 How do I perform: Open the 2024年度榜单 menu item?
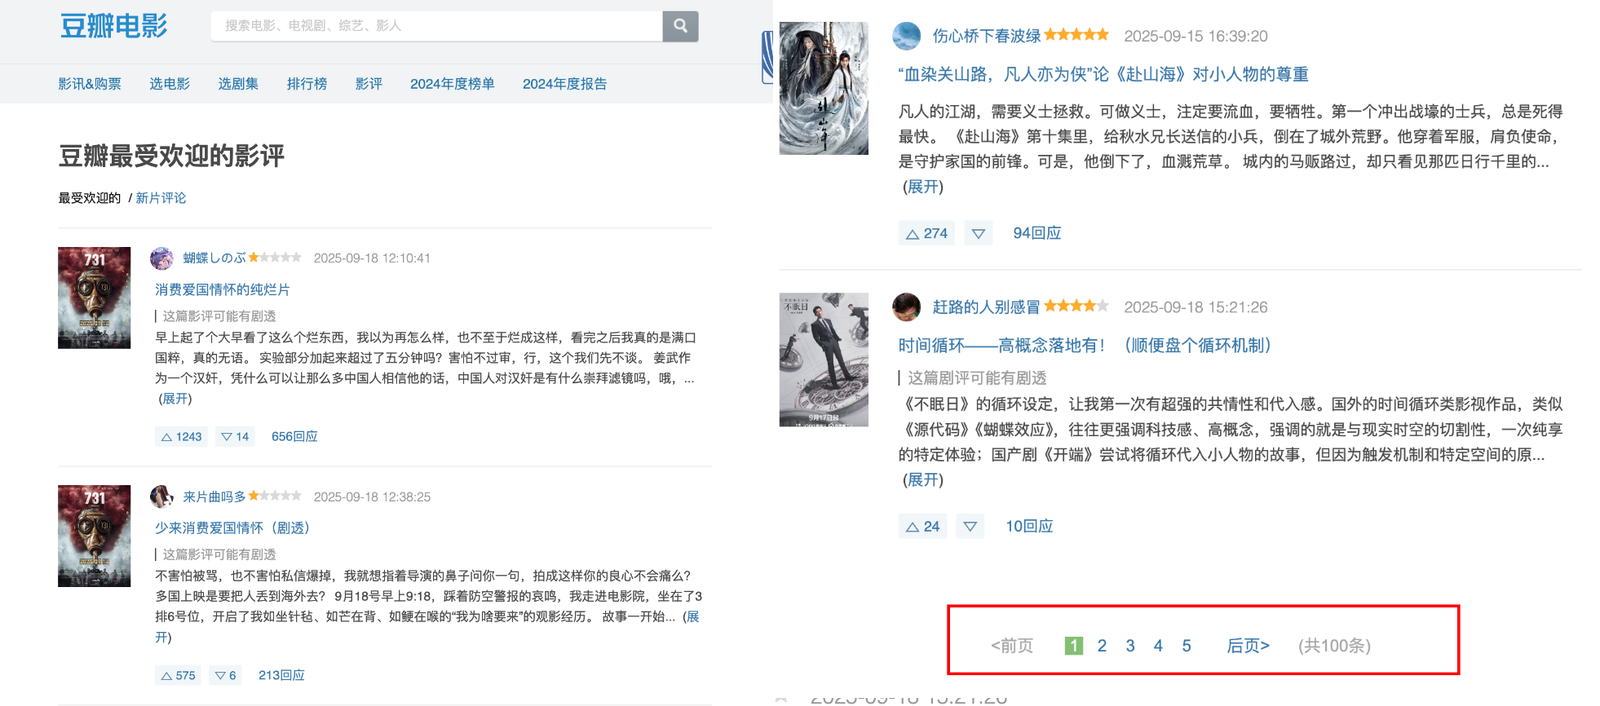pos(452,84)
